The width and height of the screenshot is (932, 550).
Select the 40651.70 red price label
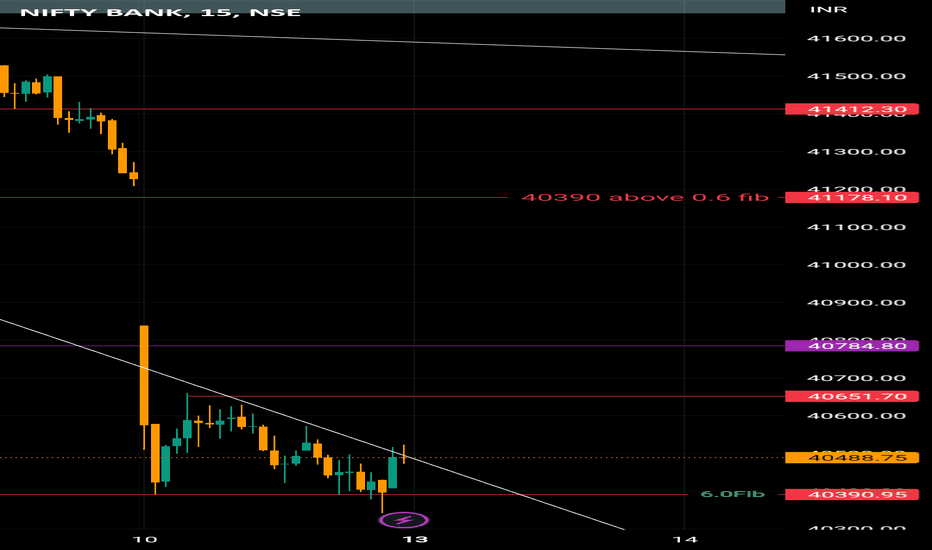tap(852, 396)
